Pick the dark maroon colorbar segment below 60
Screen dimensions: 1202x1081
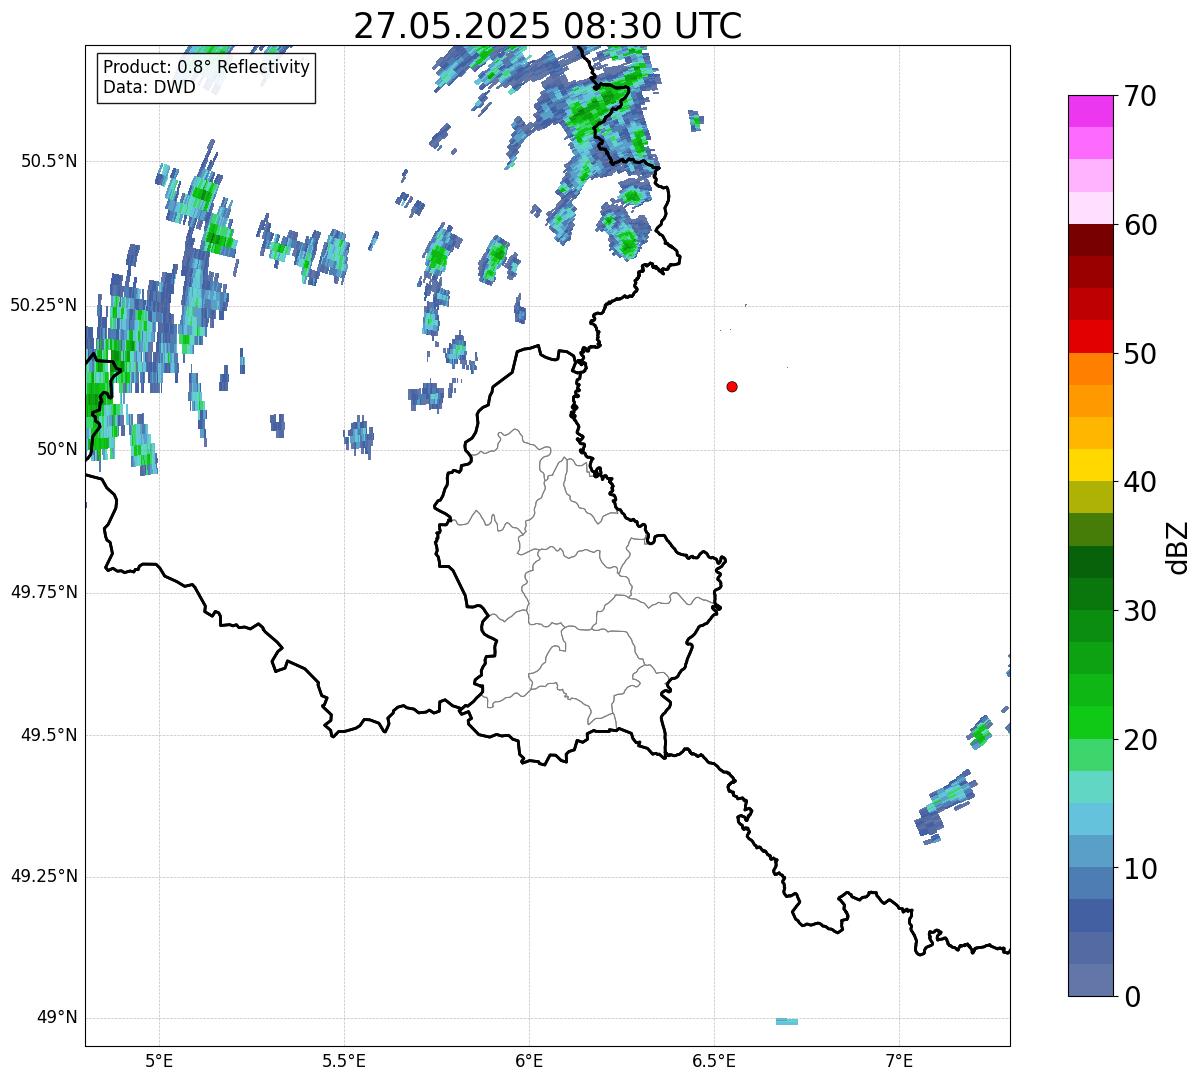tap(1090, 240)
